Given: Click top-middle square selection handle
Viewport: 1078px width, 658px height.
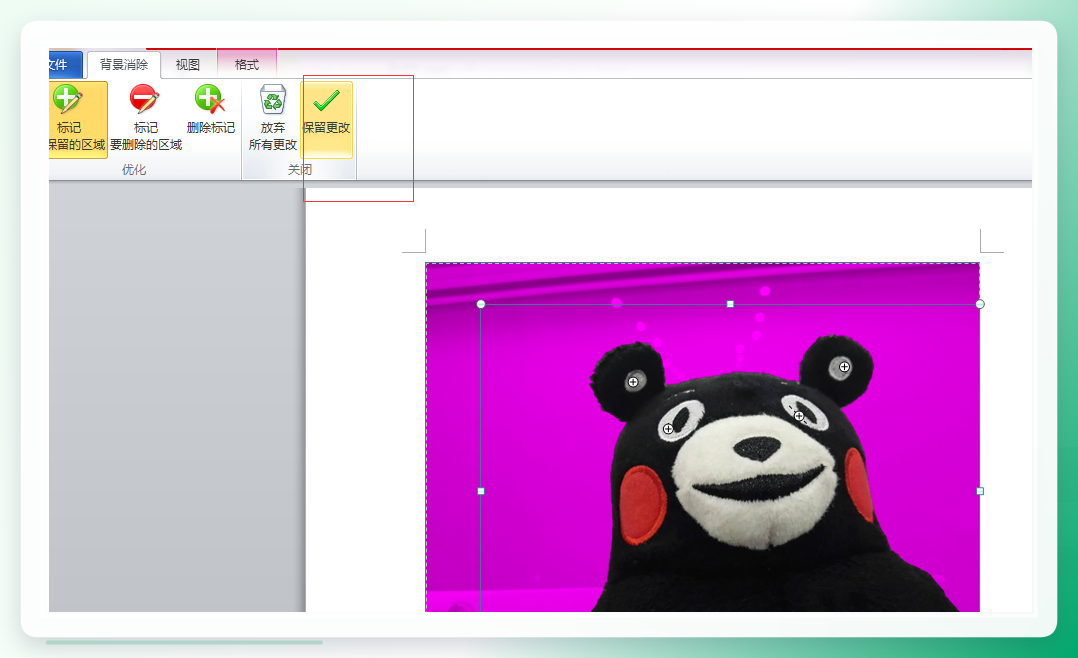Looking at the screenshot, I should tap(730, 304).
